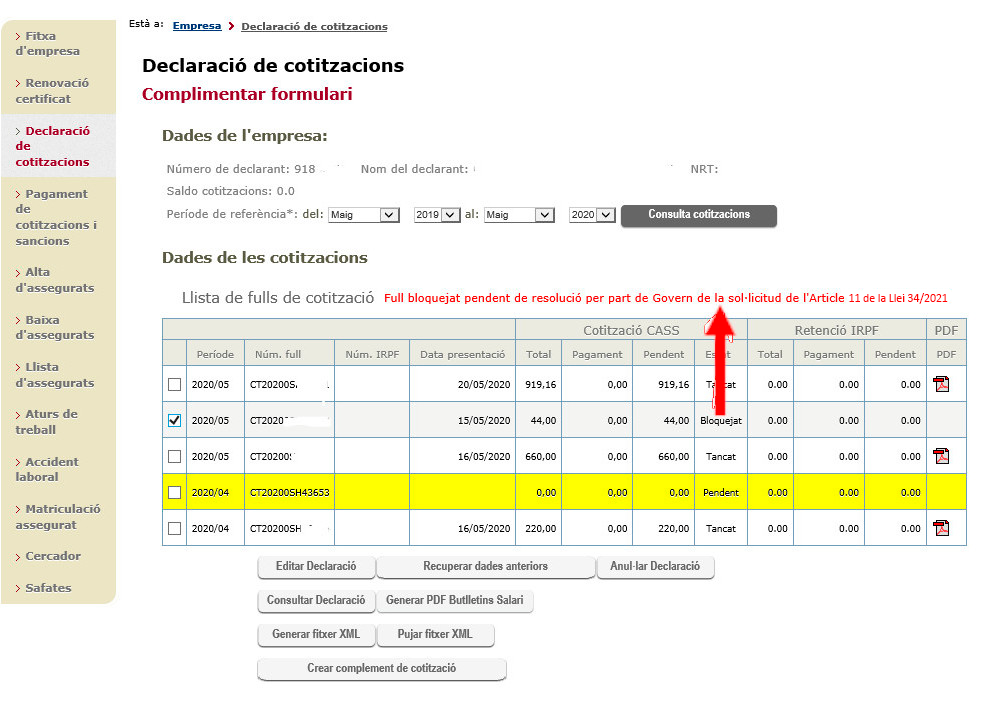Open PDF icon for 220,00 declaration row
994x701 pixels.
tap(941, 528)
